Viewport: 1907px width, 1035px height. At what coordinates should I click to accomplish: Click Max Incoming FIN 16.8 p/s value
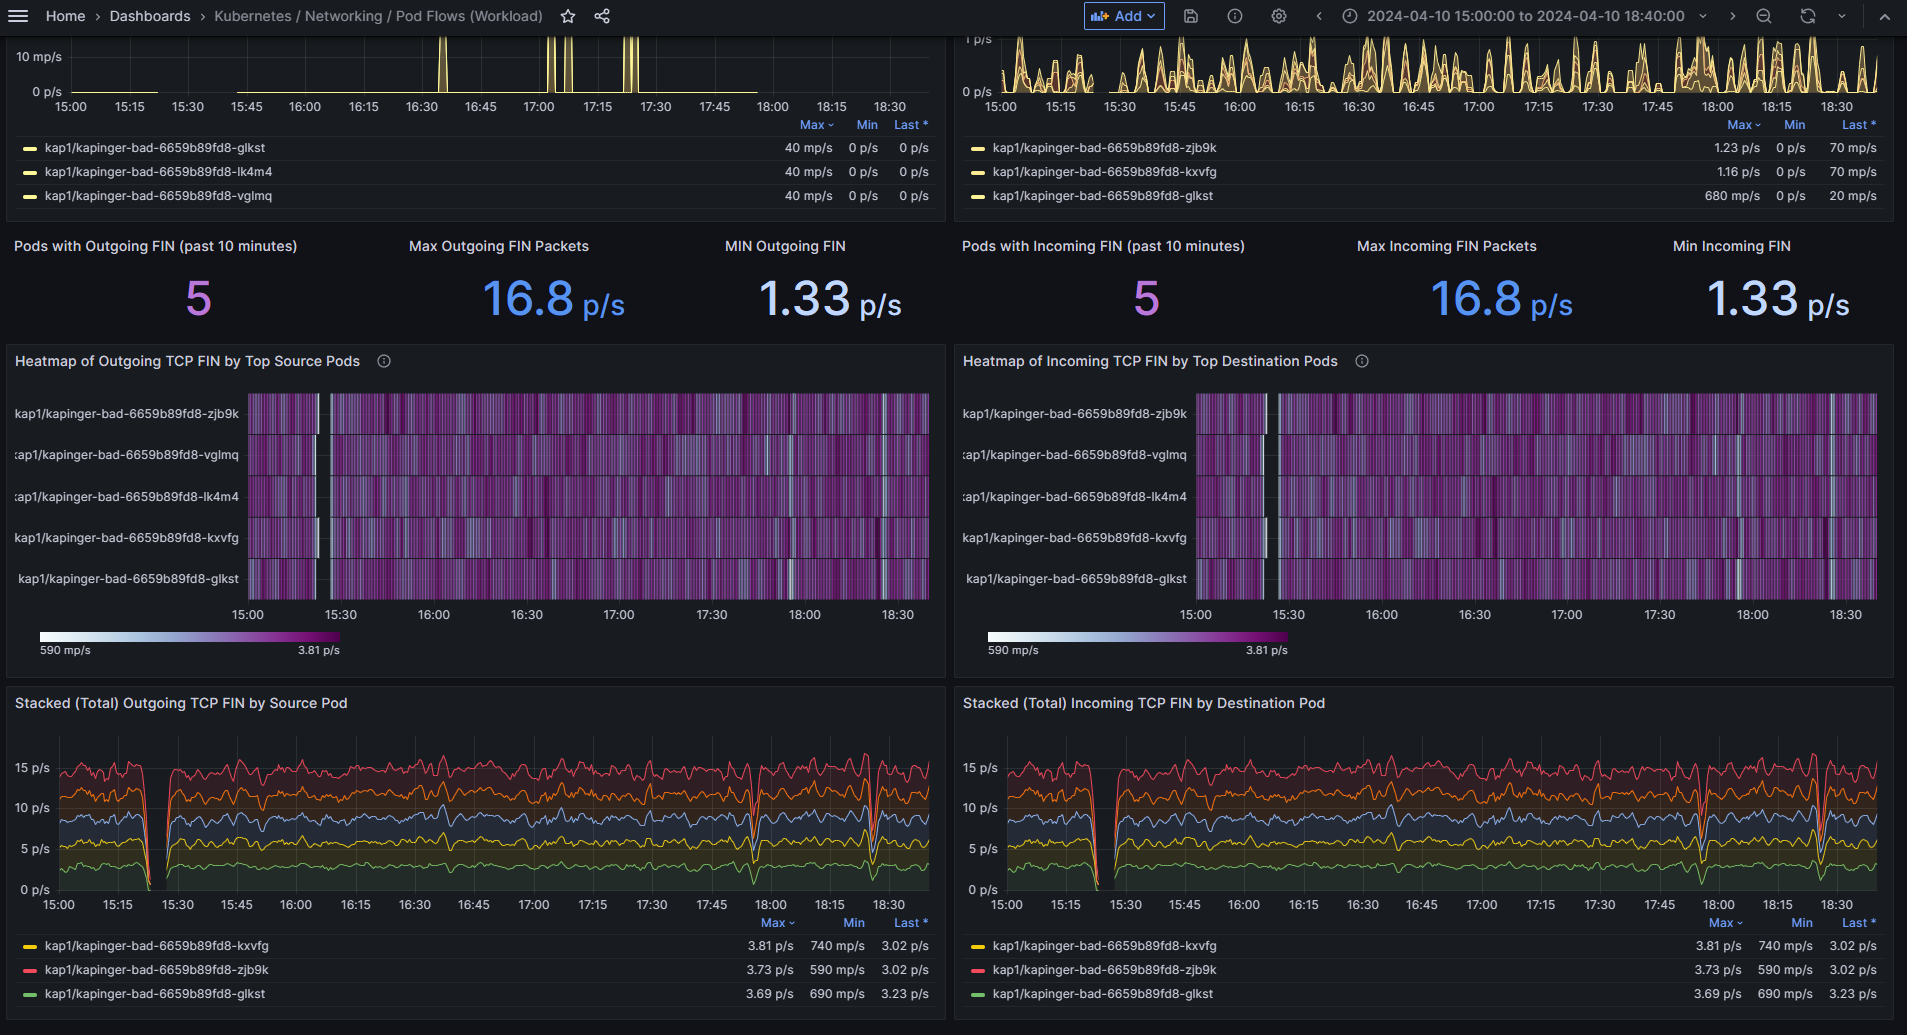[1502, 299]
